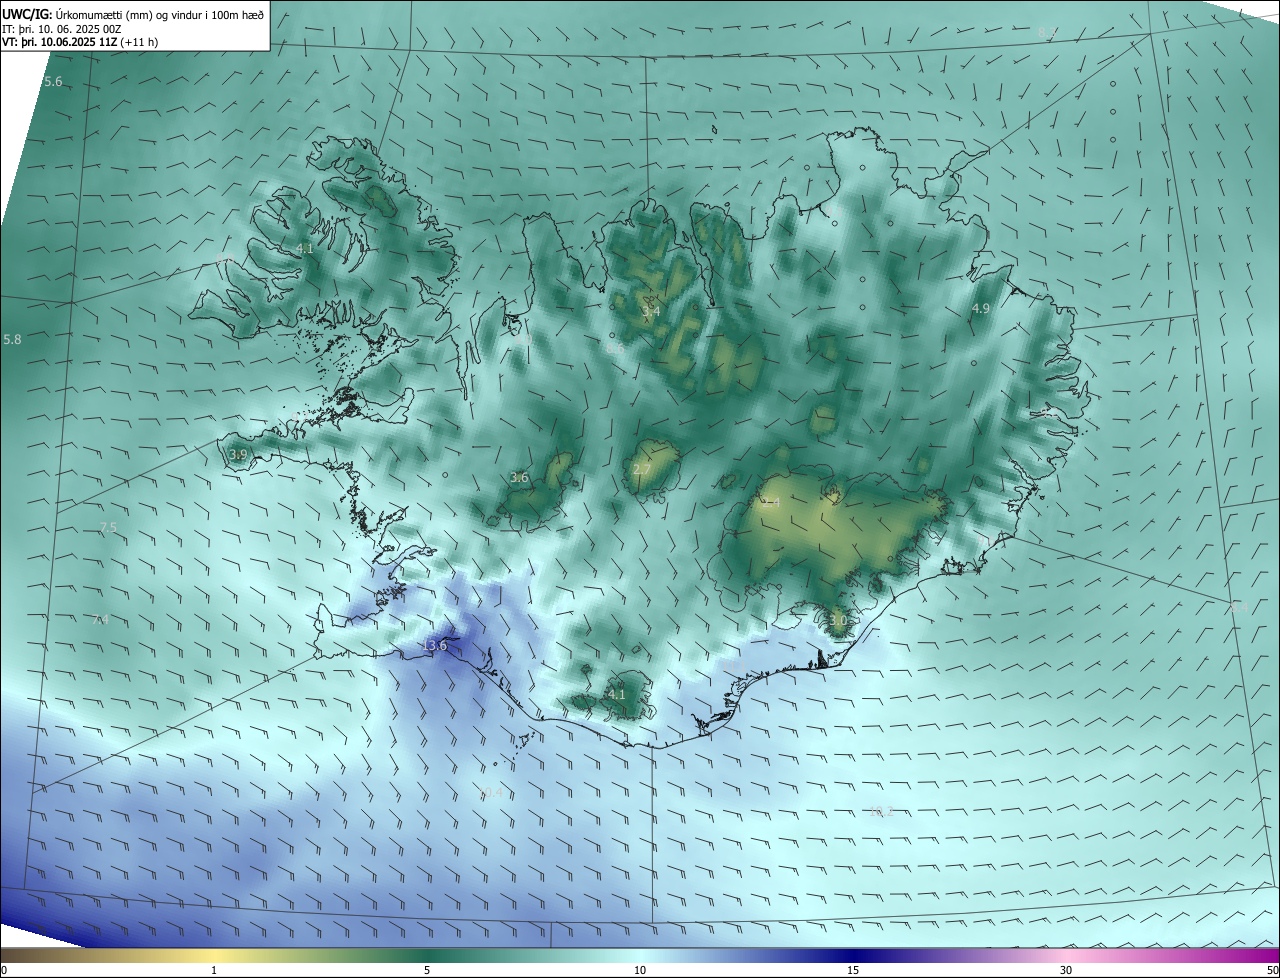The height and width of the screenshot is (978, 1280).
Task: Click the 13.6 precipitable water value
Action: (435, 646)
